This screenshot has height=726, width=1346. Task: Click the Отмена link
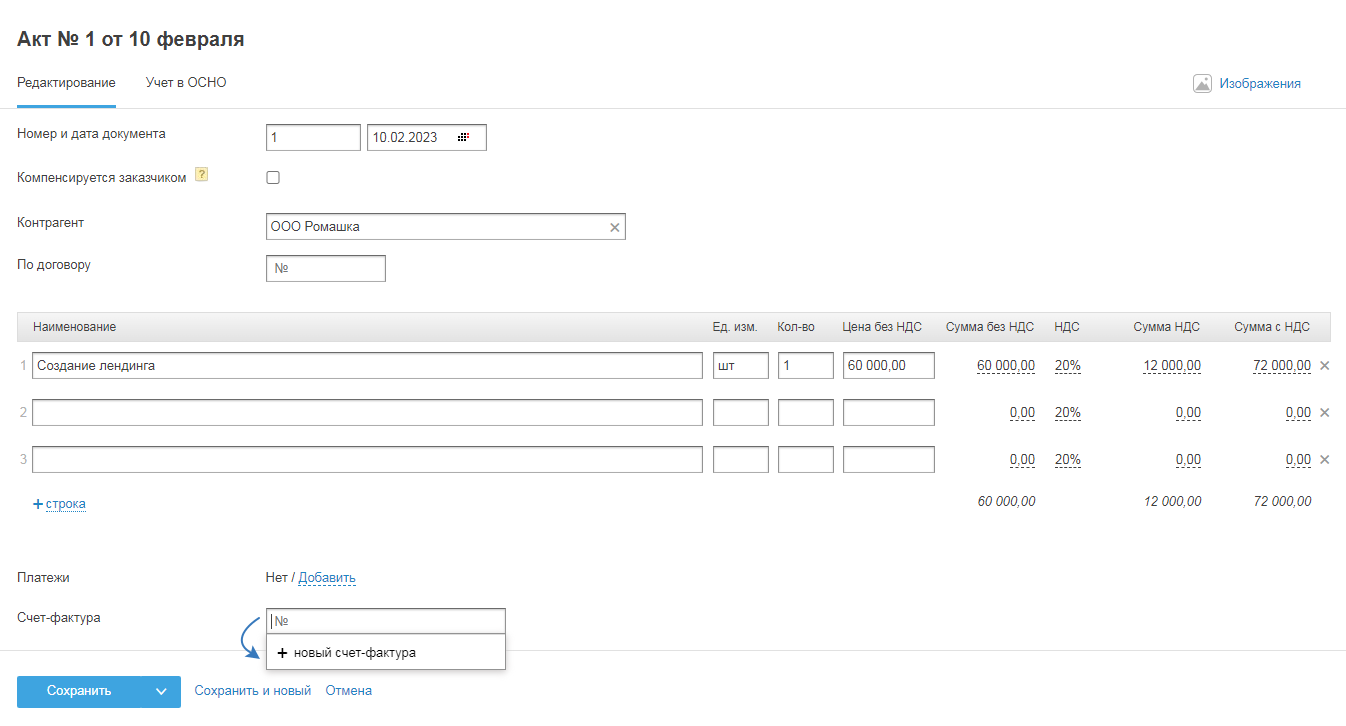(x=348, y=691)
